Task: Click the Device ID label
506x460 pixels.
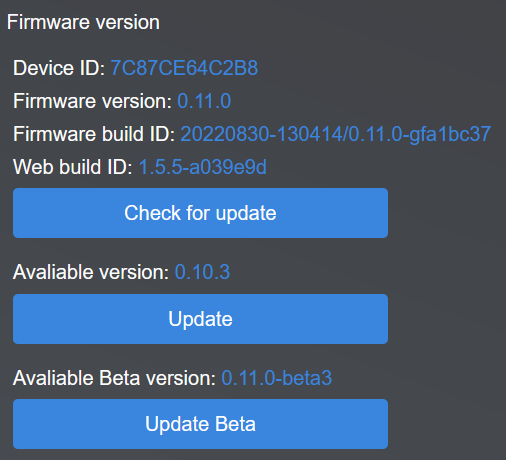Action: 59,68
